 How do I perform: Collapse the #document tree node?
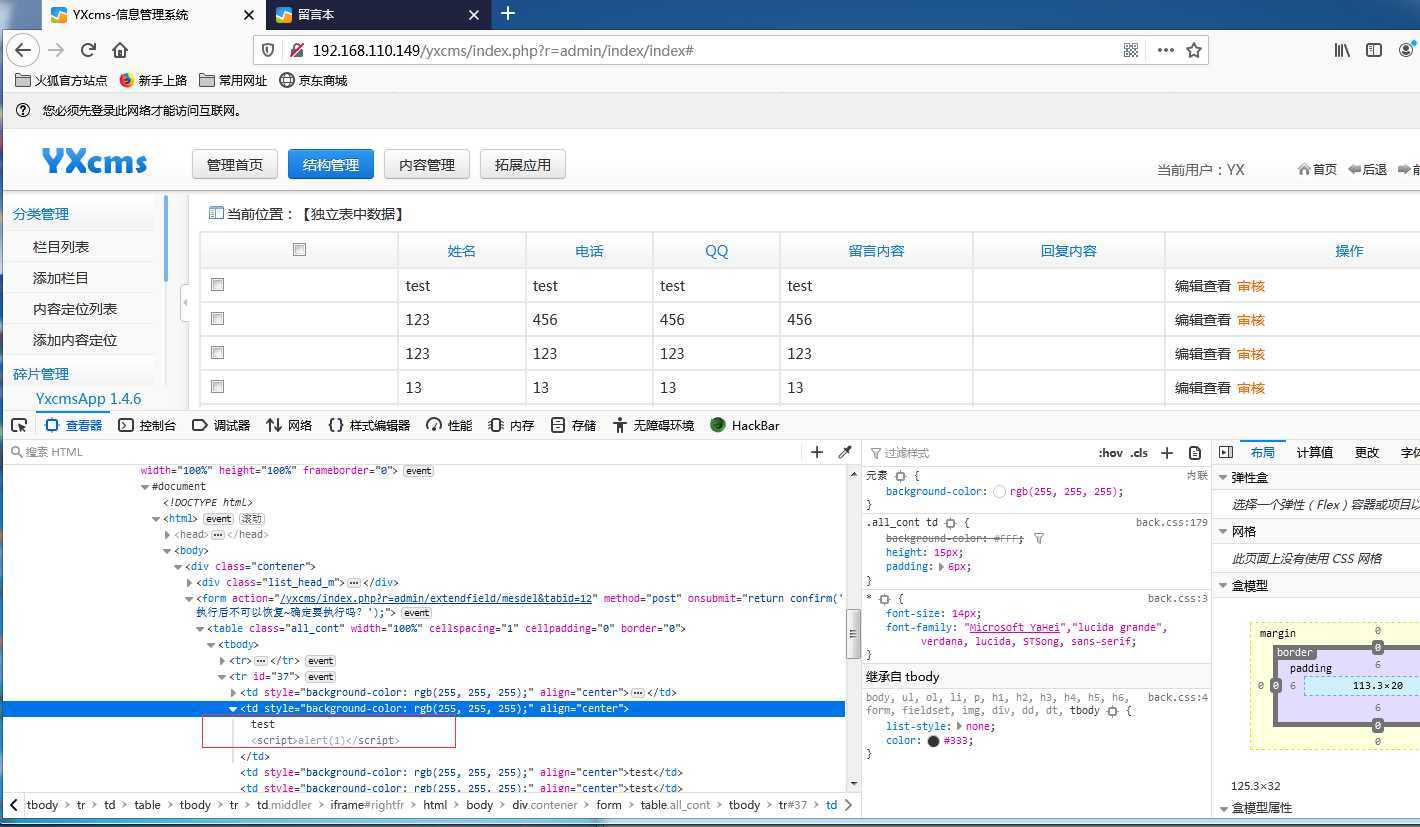[145, 487]
